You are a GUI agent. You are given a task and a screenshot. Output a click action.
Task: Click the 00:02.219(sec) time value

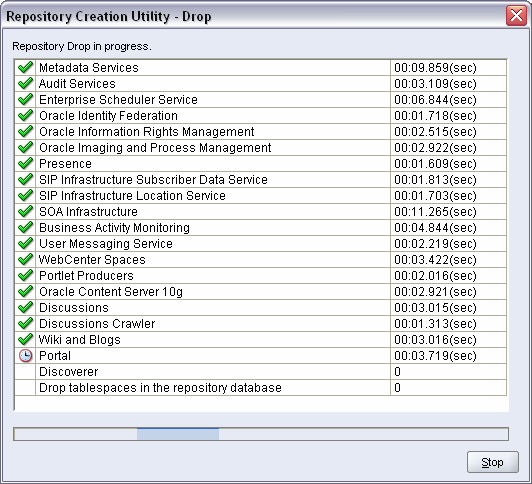tap(435, 244)
